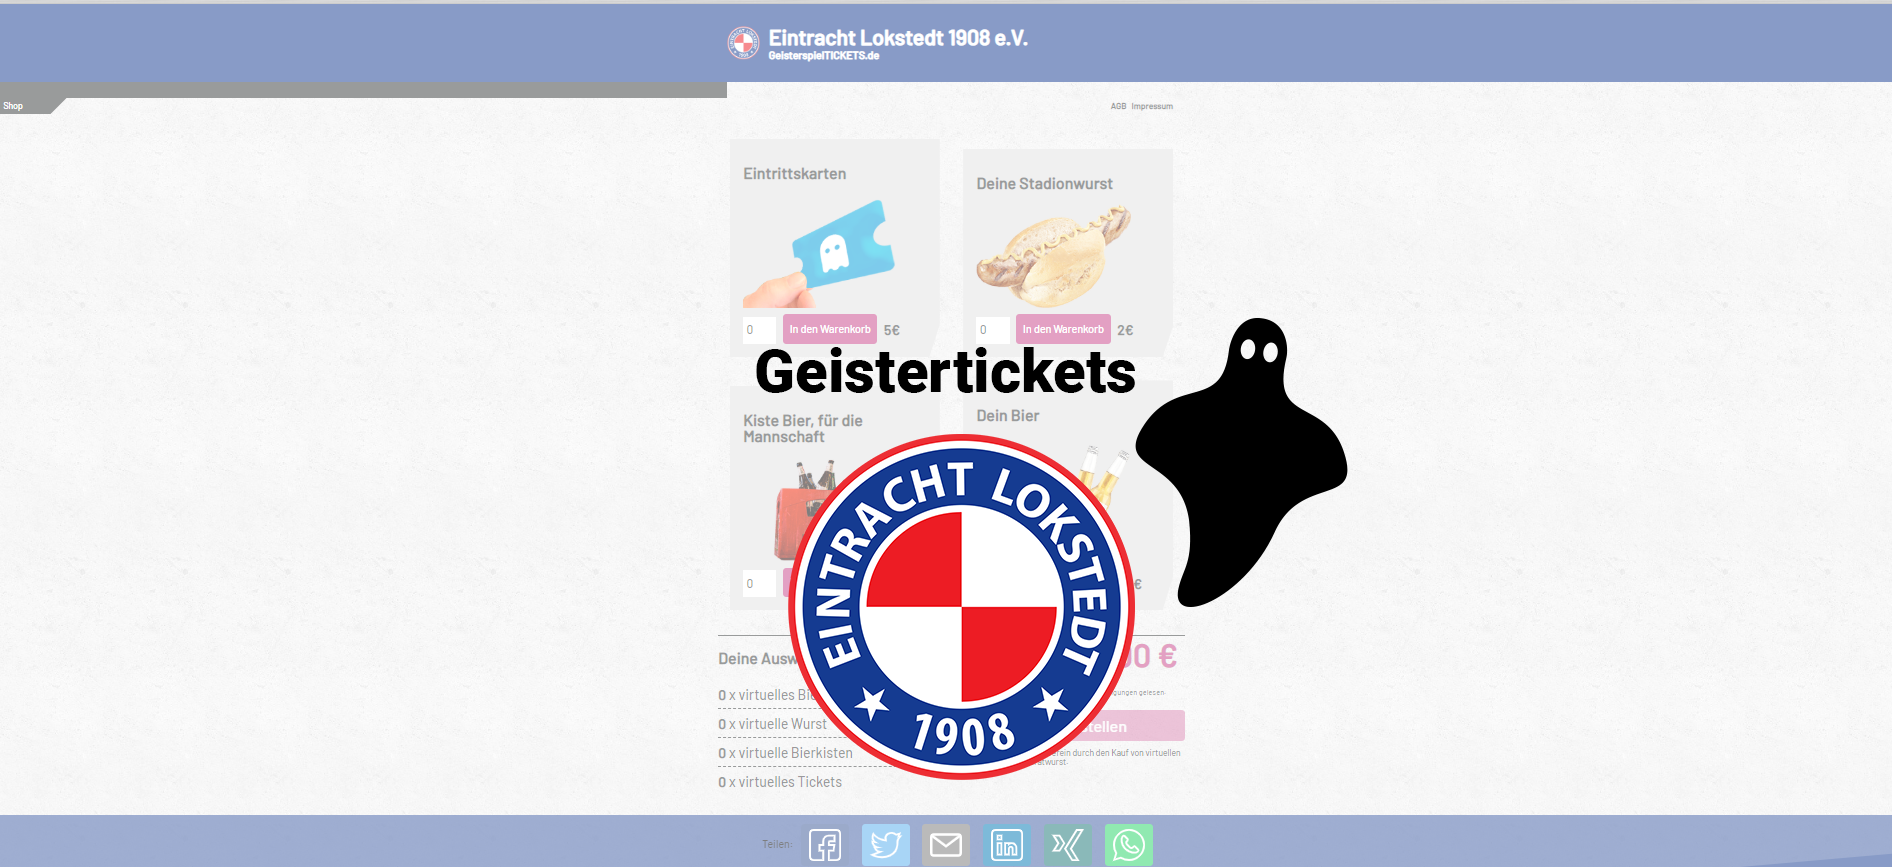Click the Stadionwurst quantity field

click(x=992, y=329)
